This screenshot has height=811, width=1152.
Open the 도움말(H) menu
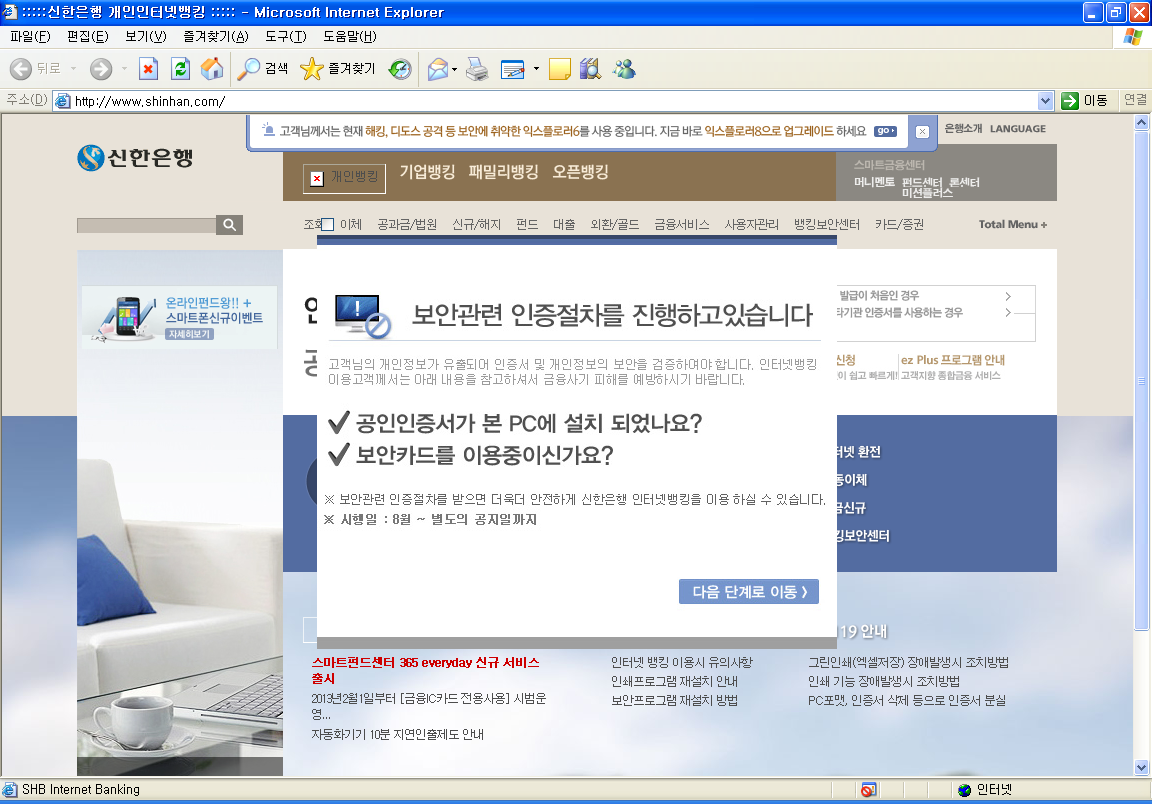point(350,36)
